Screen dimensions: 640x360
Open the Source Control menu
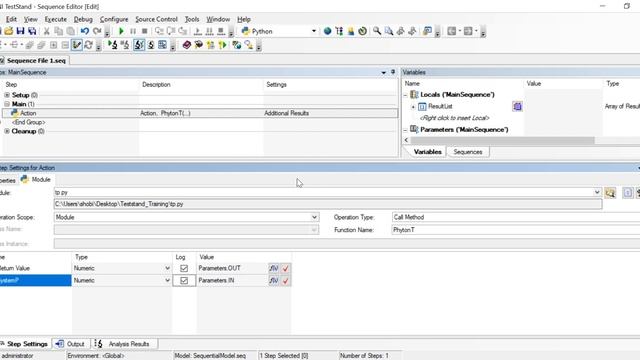(x=156, y=19)
